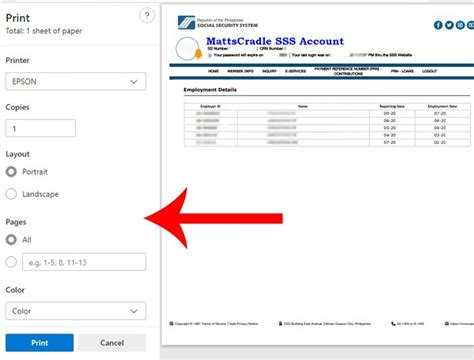Click the page range field e.g. 1-5, 8, 11-13

(x=84, y=262)
